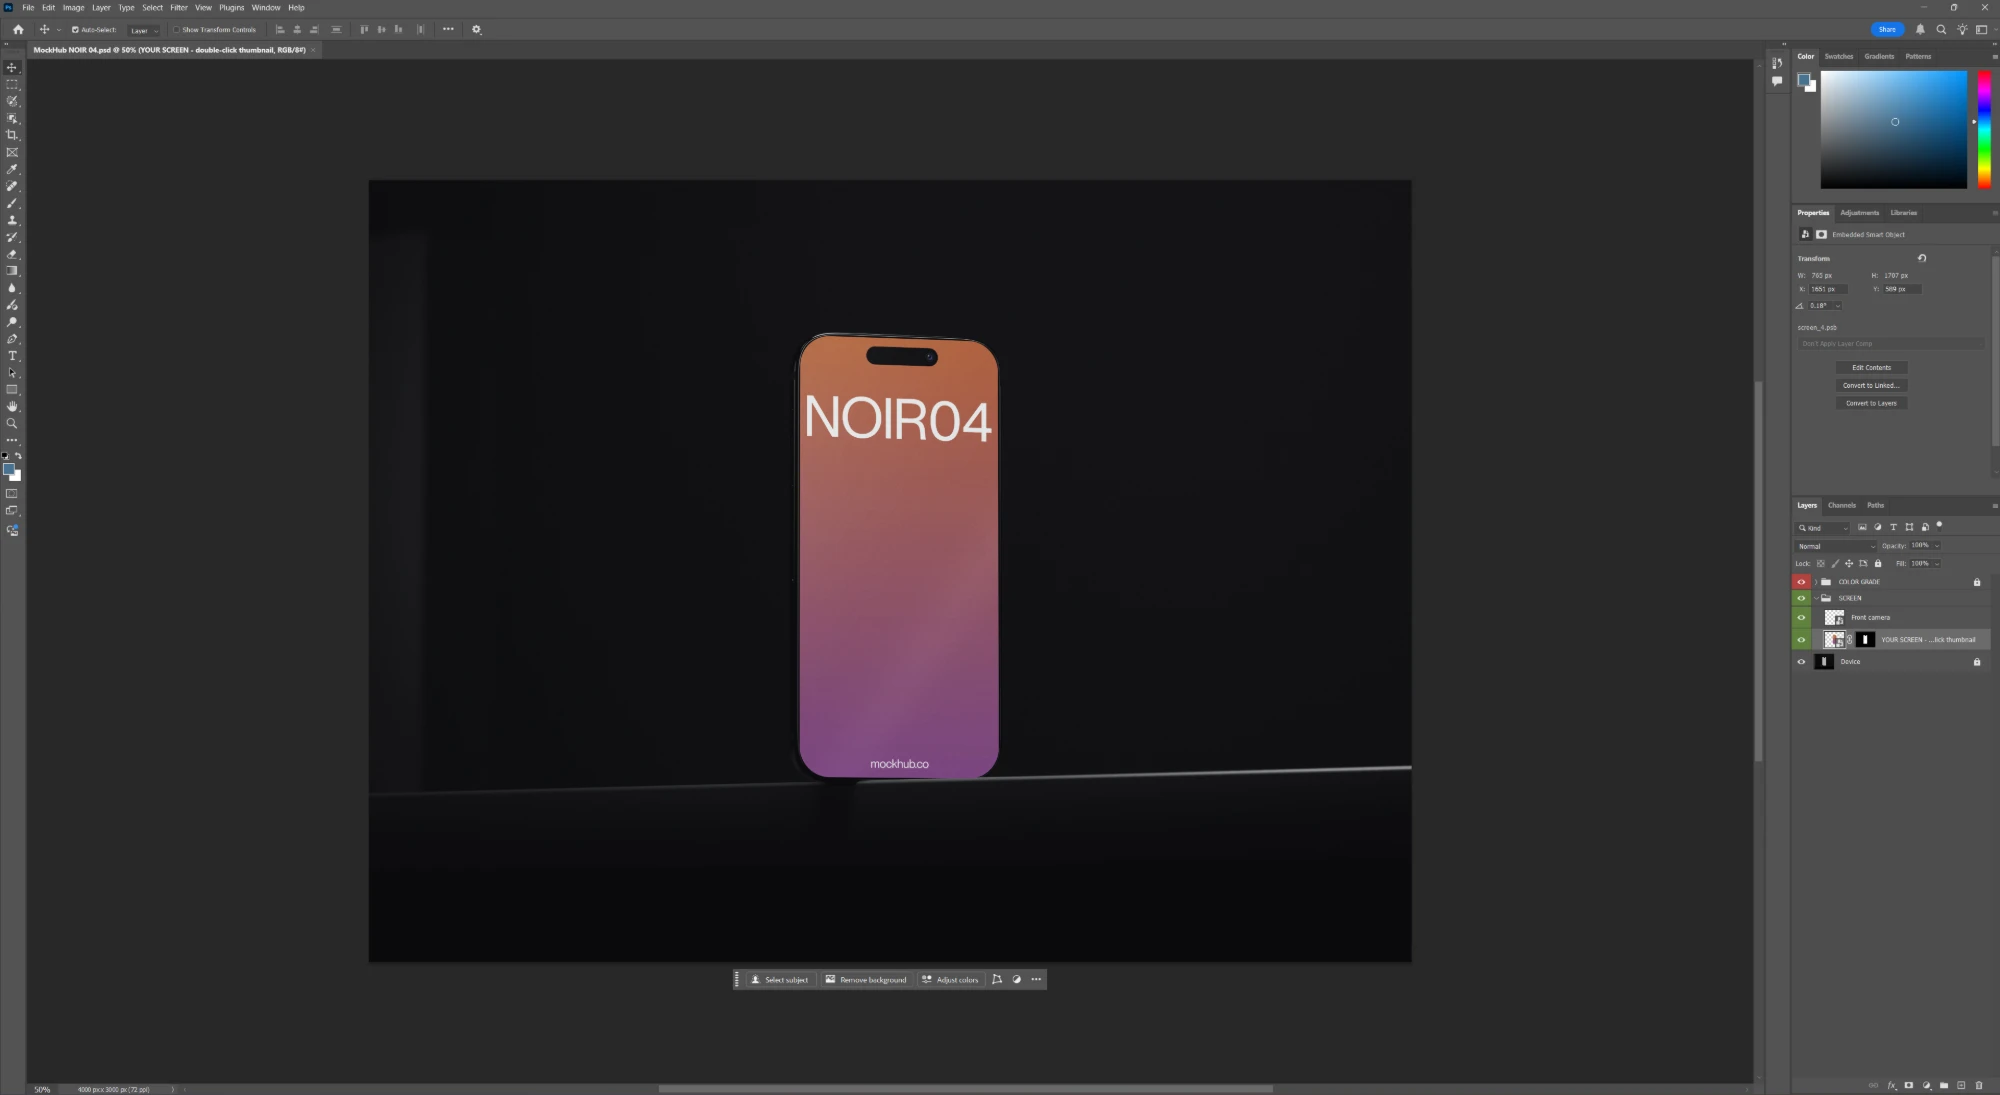Screen dimensions: 2000x1095
Task: Toggle Auto-Select checkbox
Action: (x=75, y=30)
